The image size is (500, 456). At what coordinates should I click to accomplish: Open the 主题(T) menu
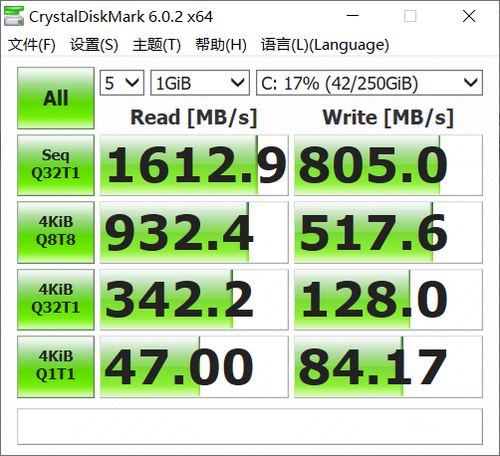(x=156, y=45)
